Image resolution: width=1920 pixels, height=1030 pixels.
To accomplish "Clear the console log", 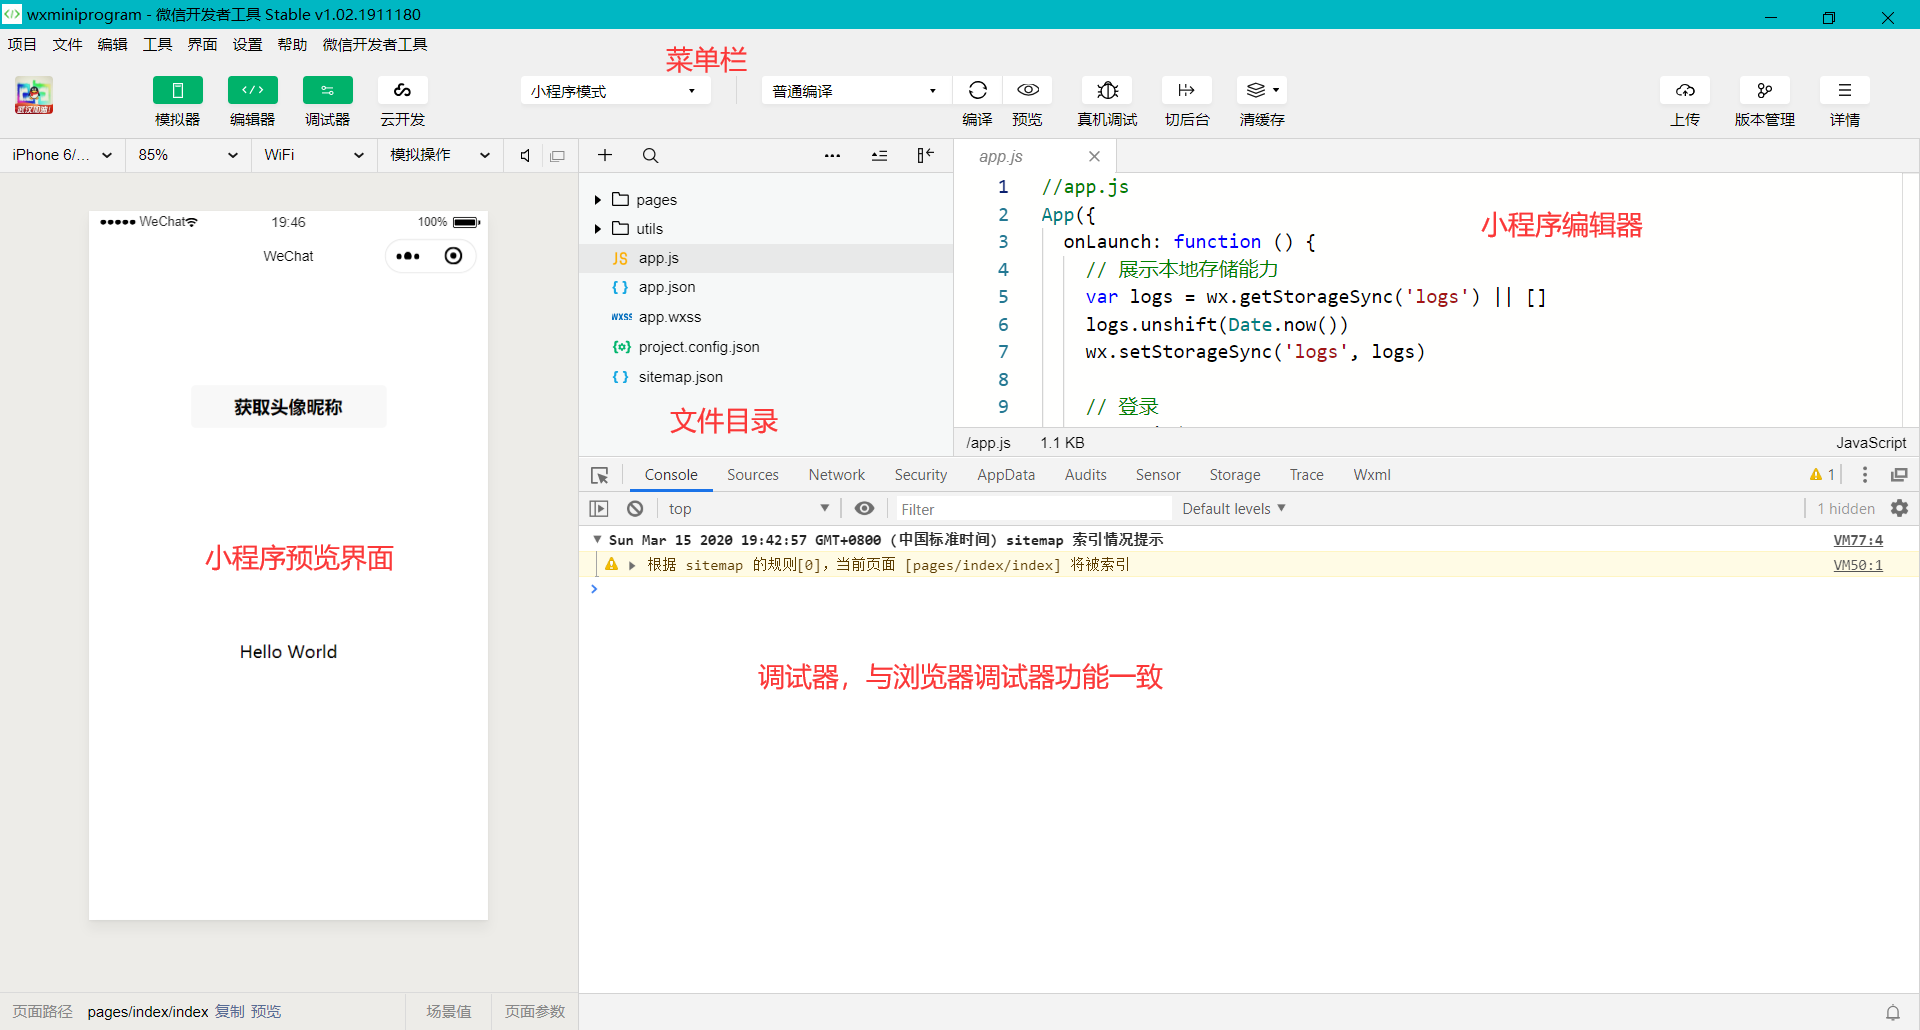I will click(x=635, y=509).
